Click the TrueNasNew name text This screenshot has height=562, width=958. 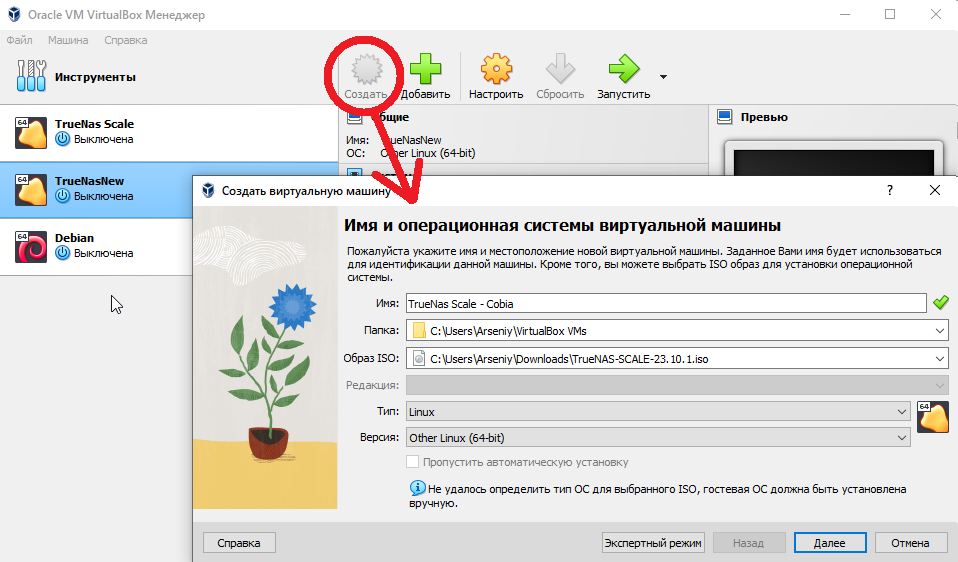pos(89,181)
